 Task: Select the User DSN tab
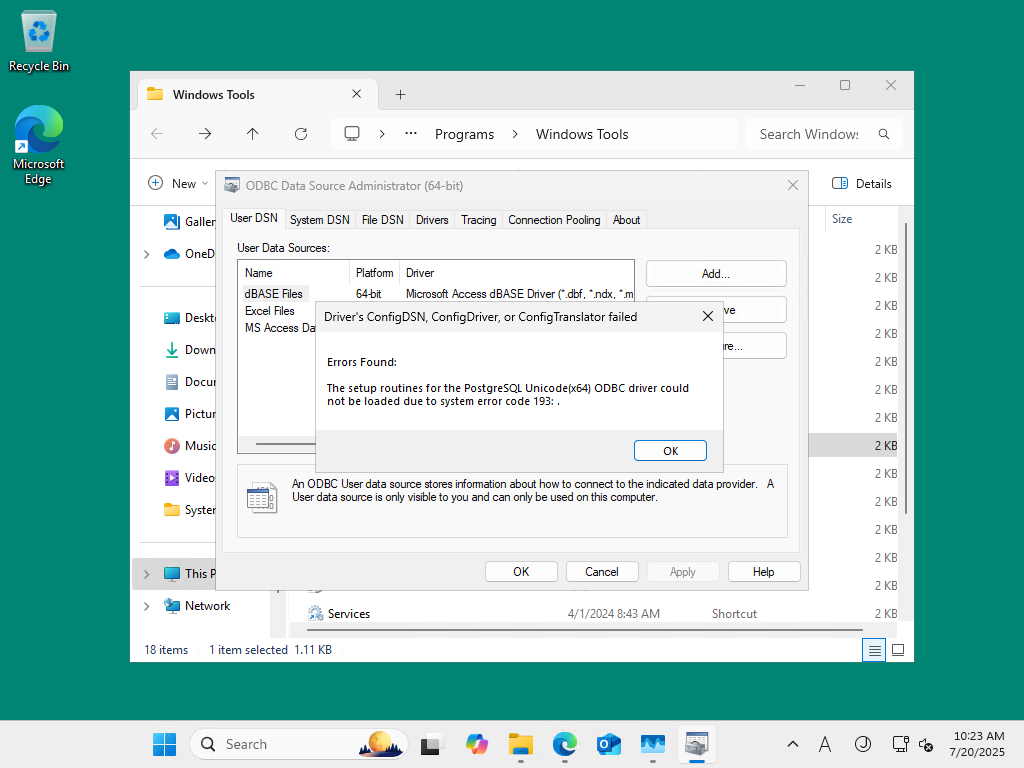click(253, 218)
